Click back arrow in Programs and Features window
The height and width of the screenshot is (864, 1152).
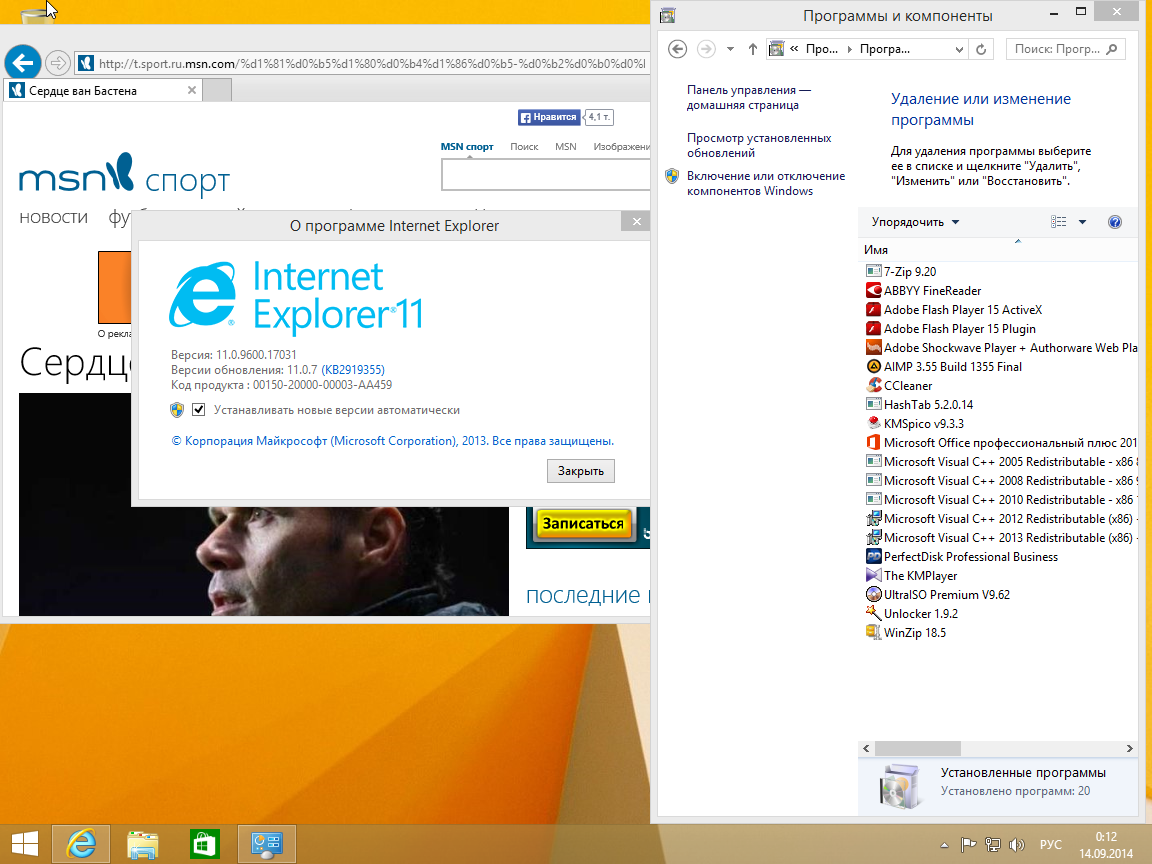pyautogui.click(x=677, y=49)
